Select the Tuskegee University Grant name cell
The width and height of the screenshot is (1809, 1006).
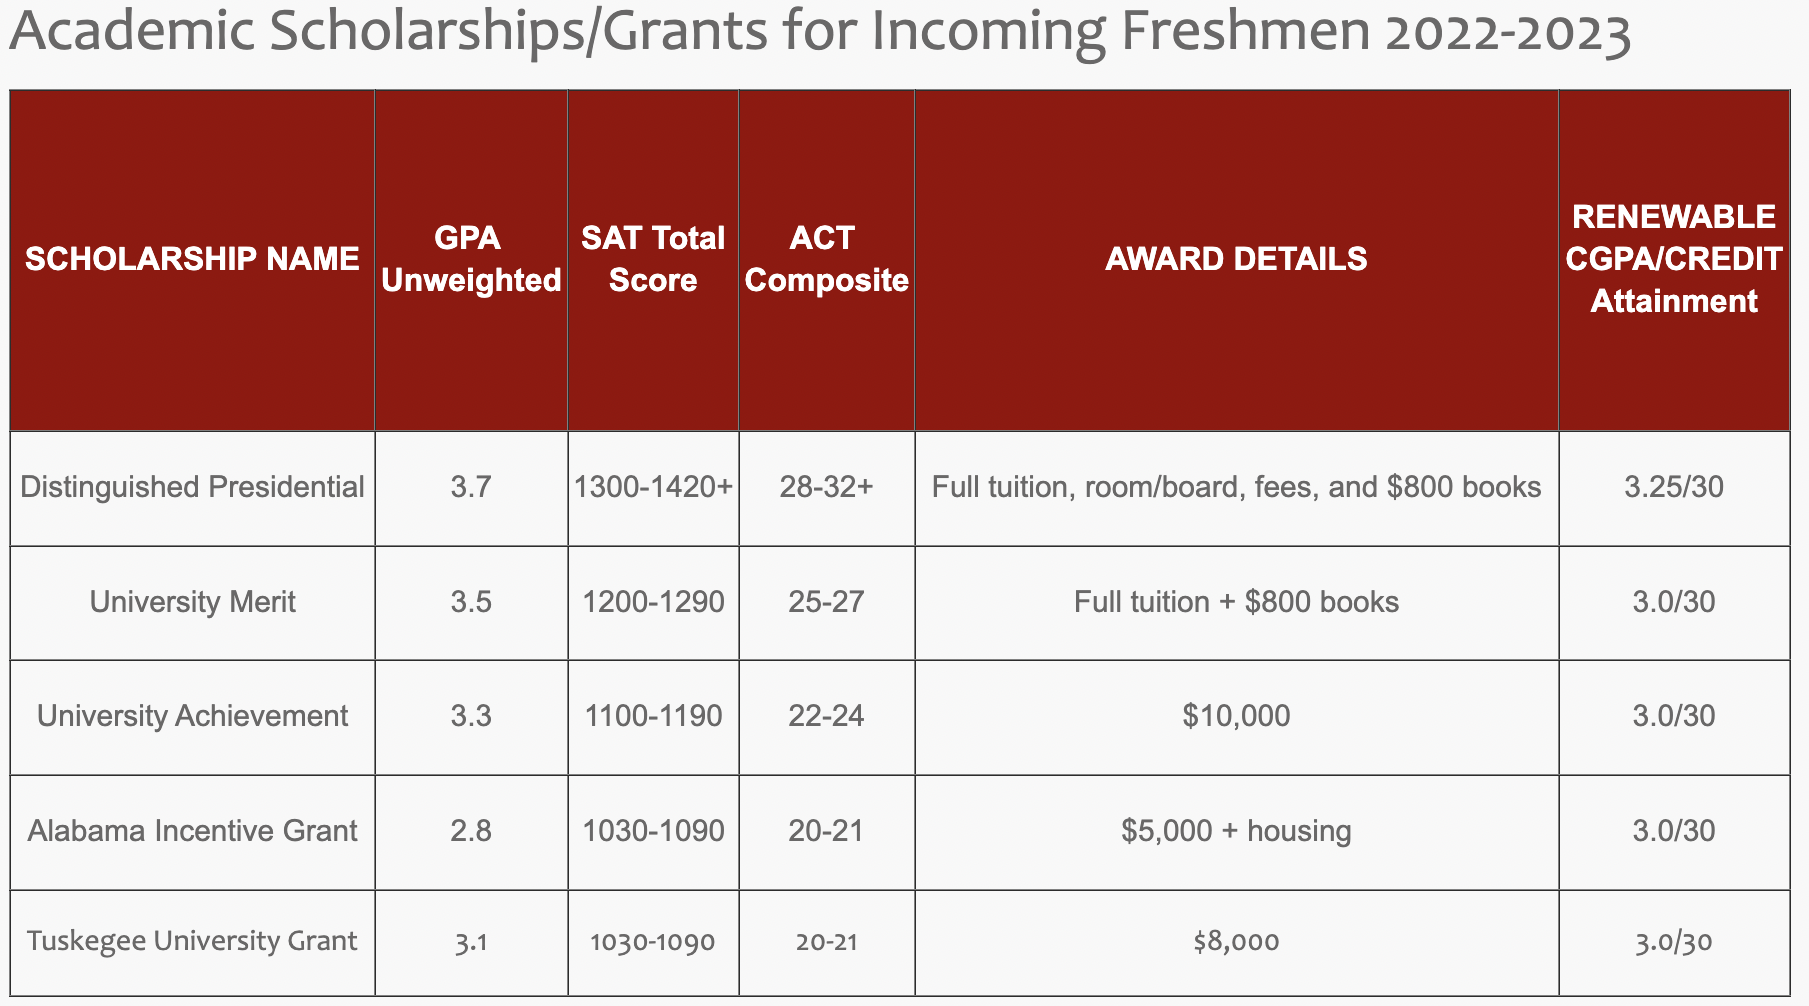(192, 941)
